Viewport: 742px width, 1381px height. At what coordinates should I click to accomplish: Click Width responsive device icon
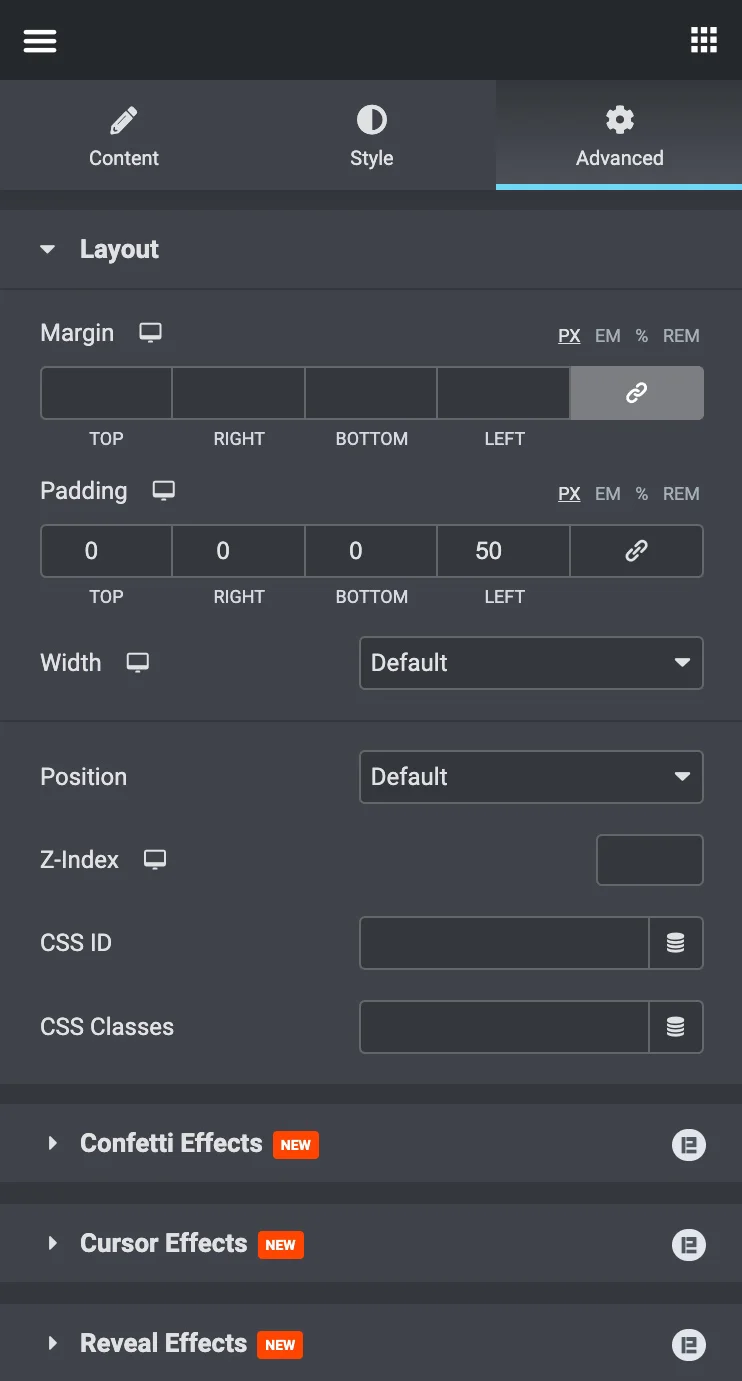point(138,663)
